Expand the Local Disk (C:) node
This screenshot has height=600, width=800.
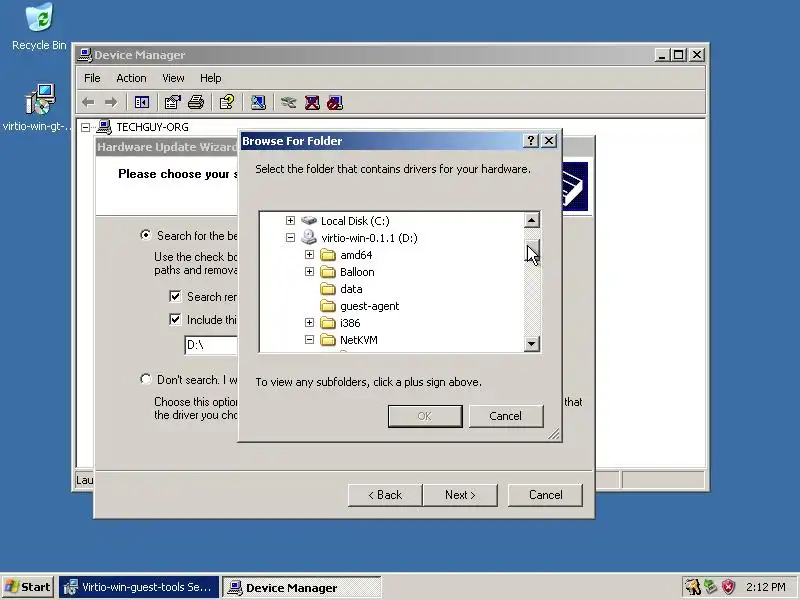(x=290, y=220)
